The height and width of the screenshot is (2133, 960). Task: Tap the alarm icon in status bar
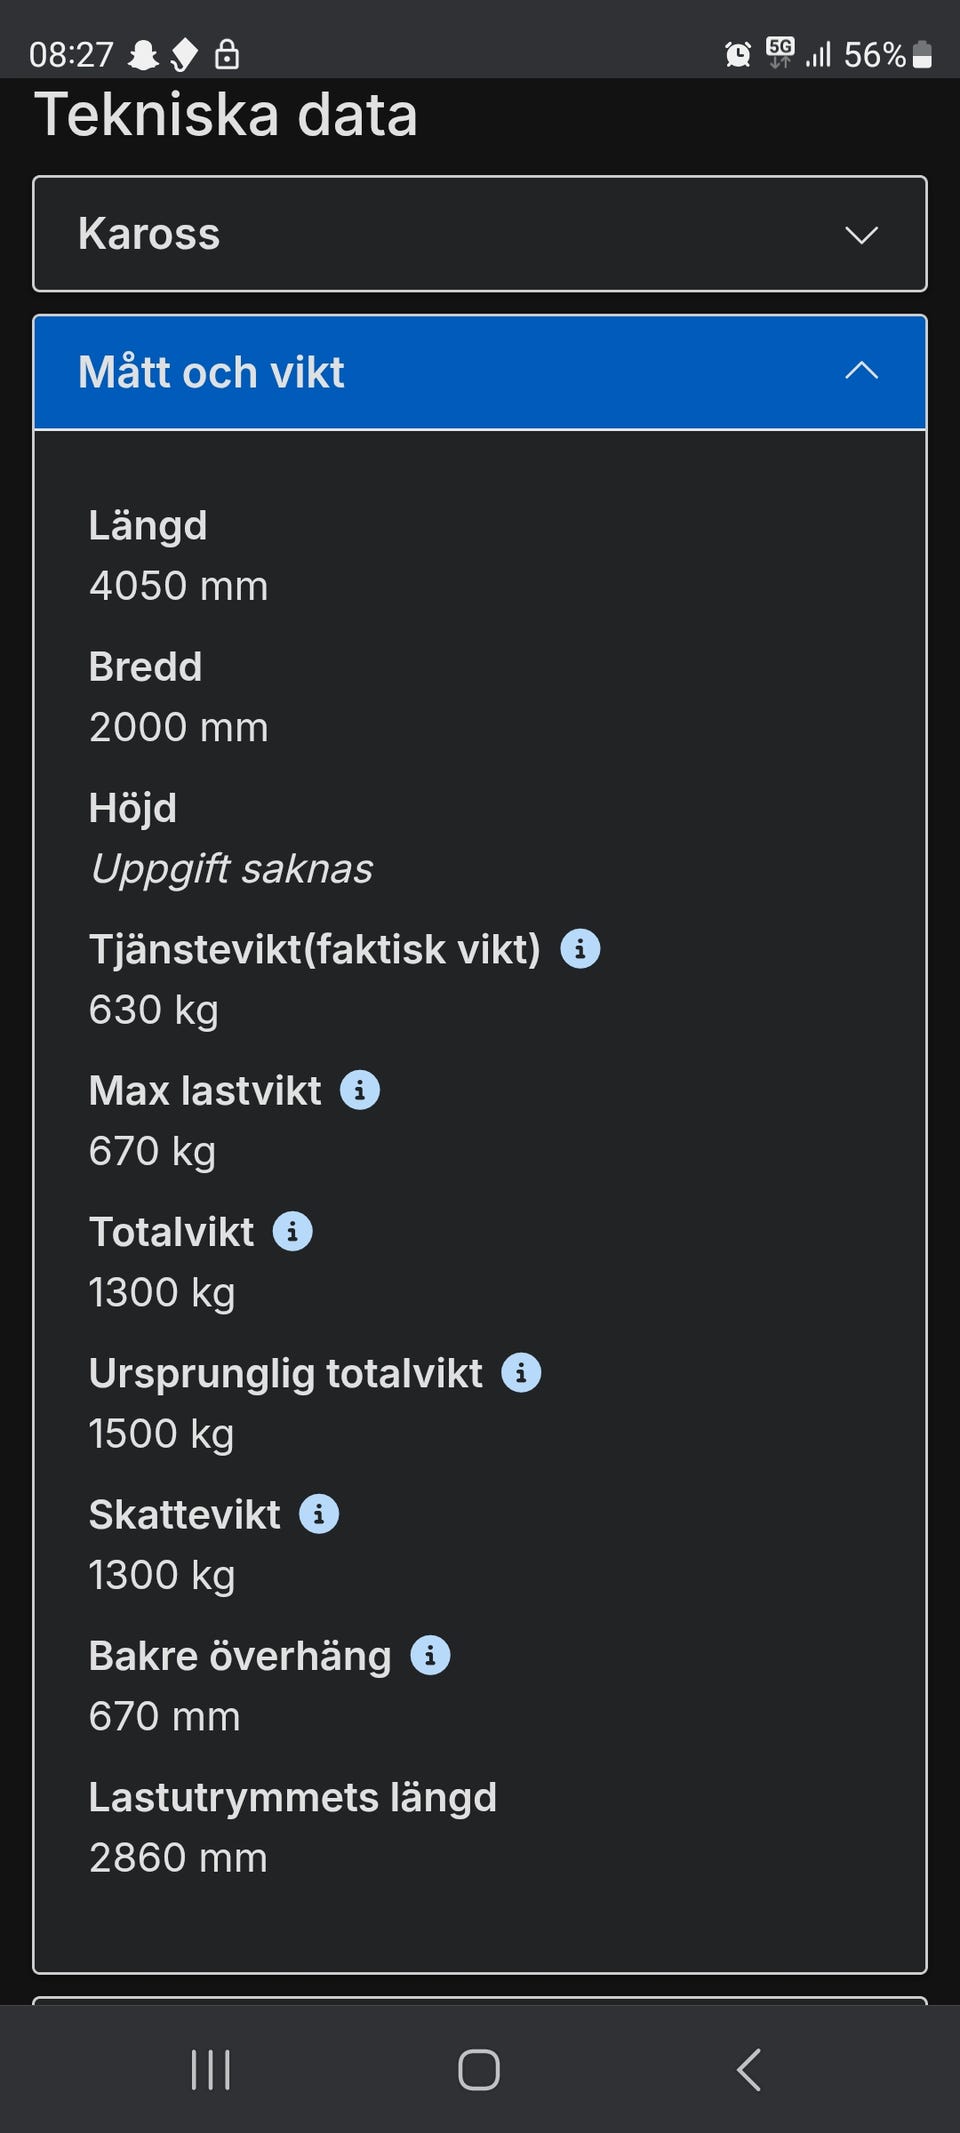click(738, 54)
